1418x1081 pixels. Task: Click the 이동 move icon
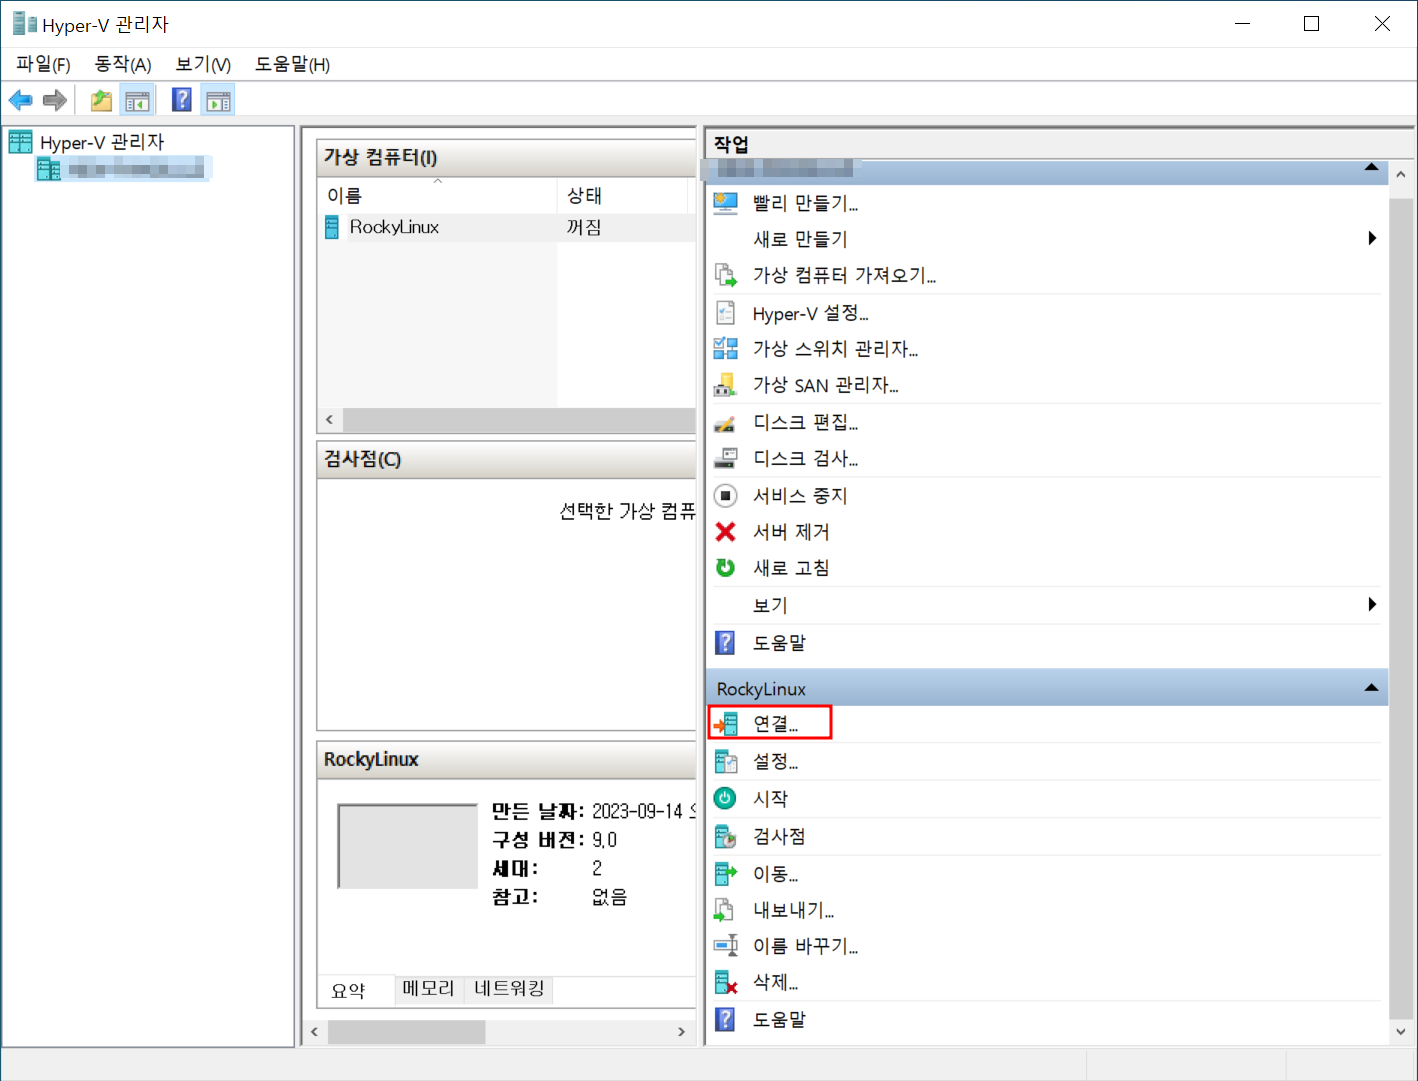point(726,874)
